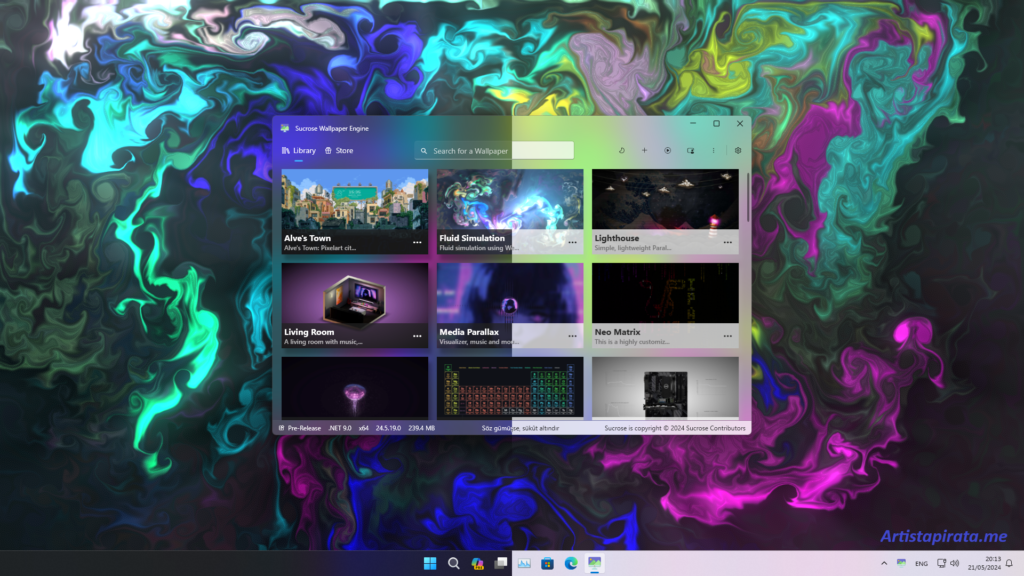Open Sucrose settings with the gear icon
This screenshot has width=1024, height=576.
pyautogui.click(x=737, y=150)
